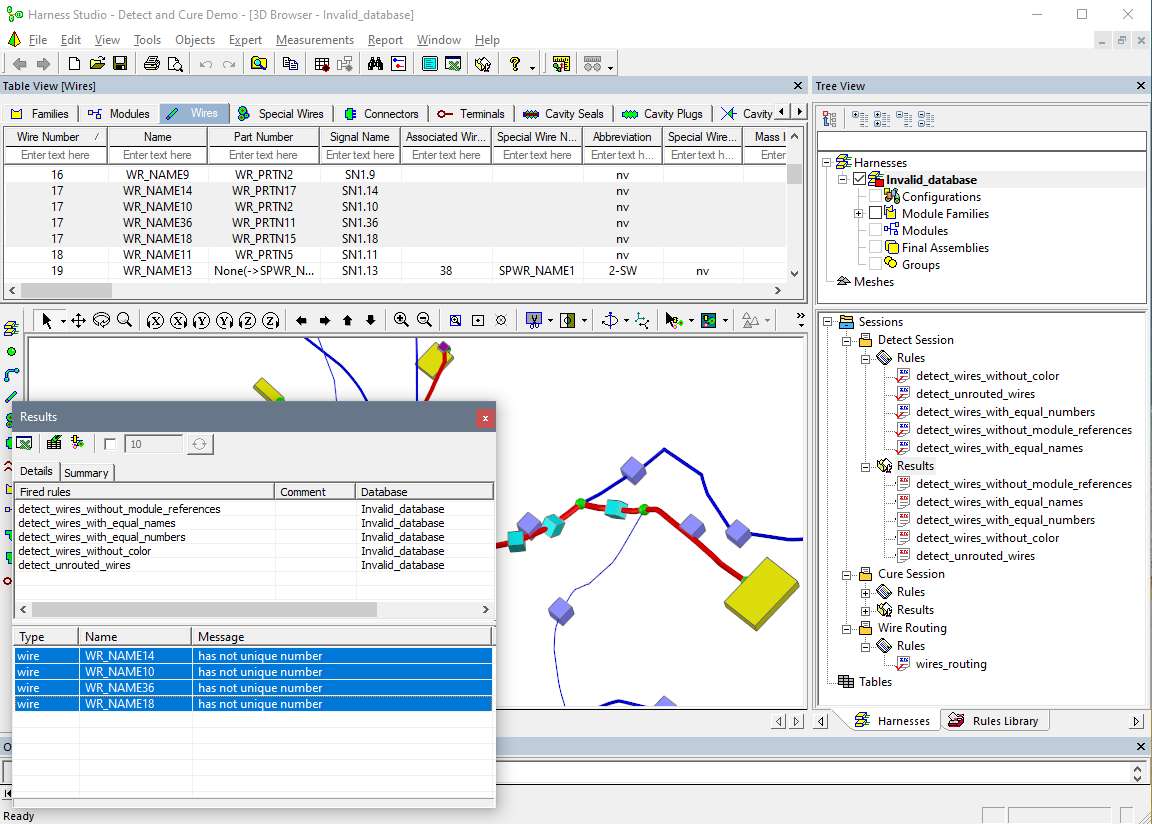Viewport: 1152px width, 824px height.
Task: Click the Signal Name filter text field
Action: click(360, 155)
